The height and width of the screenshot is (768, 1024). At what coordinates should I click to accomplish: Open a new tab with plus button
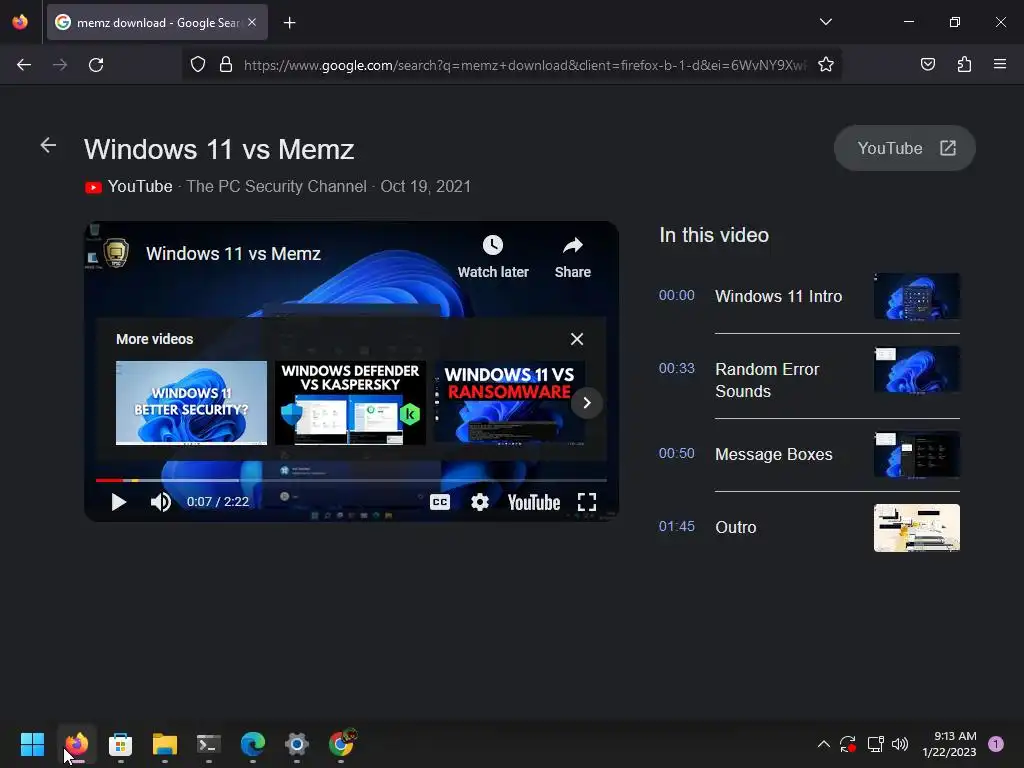point(289,23)
